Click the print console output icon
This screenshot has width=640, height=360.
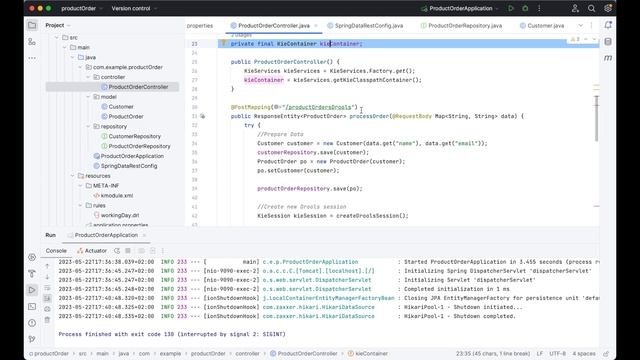click(47, 309)
